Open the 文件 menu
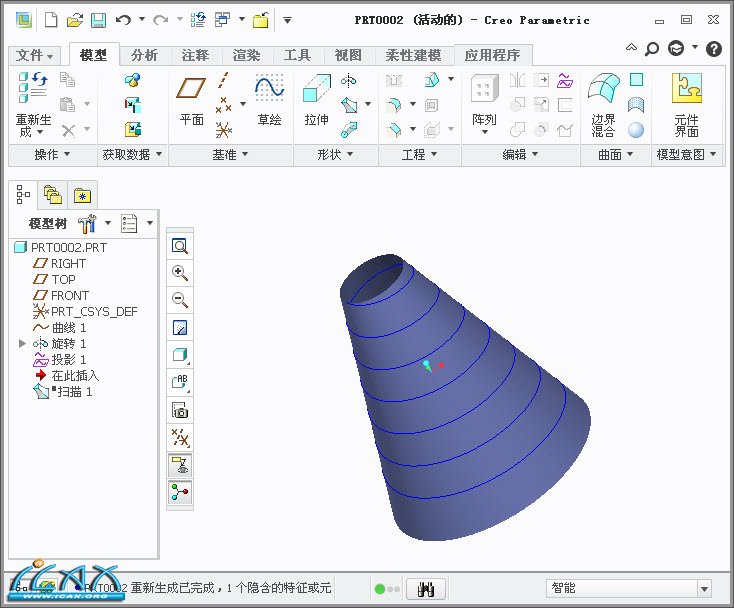Viewport: 734px width, 608px height. point(35,55)
